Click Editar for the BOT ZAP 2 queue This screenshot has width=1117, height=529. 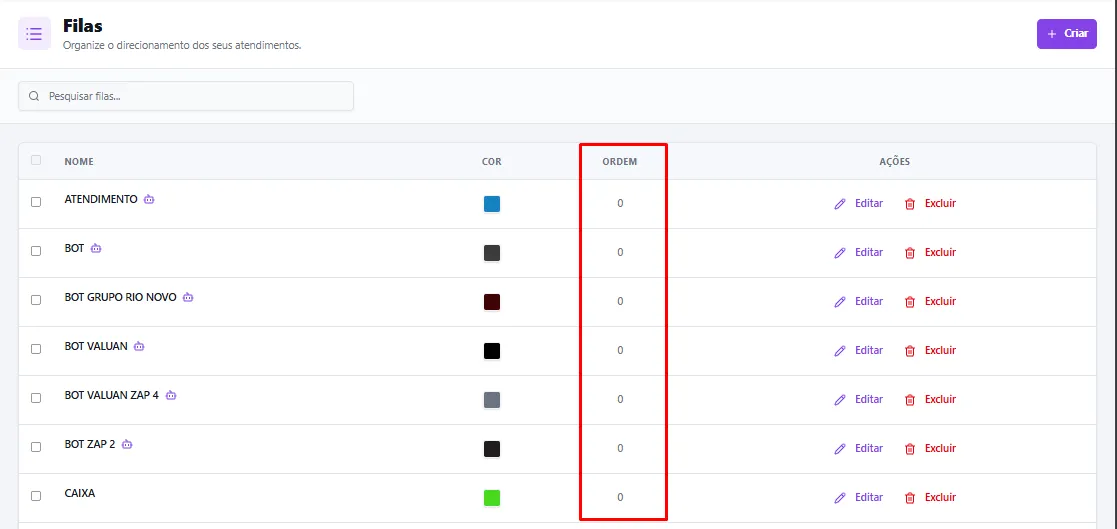tap(868, 449)
